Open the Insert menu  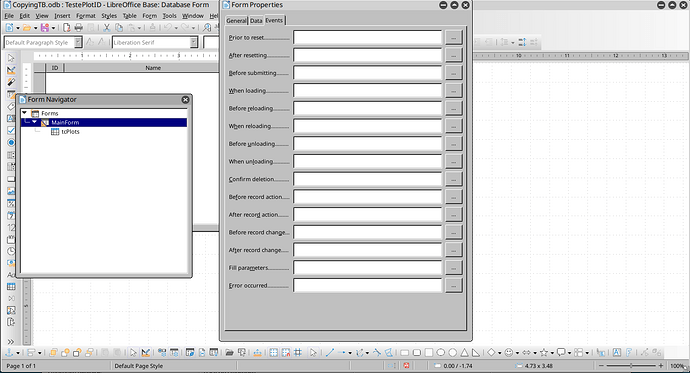[62, 16]
